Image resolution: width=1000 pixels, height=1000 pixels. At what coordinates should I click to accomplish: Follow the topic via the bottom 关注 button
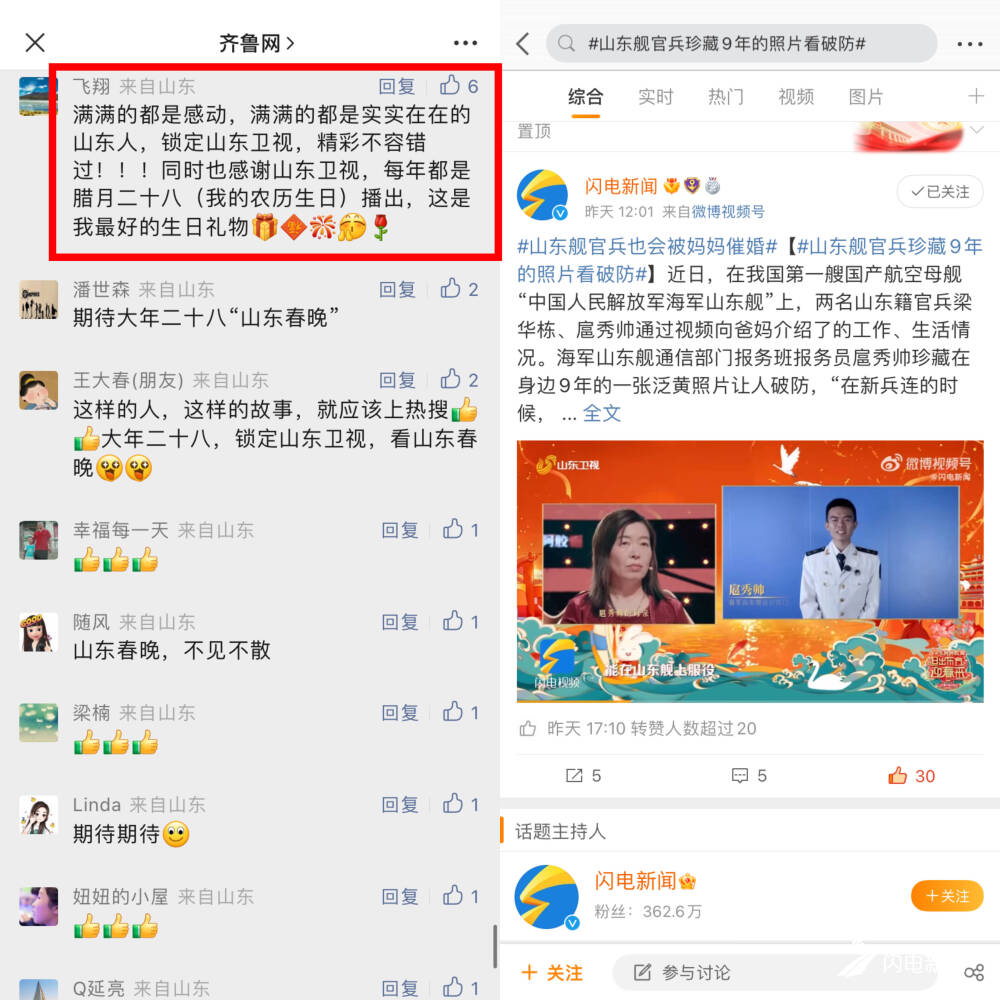tap(552, 972)
